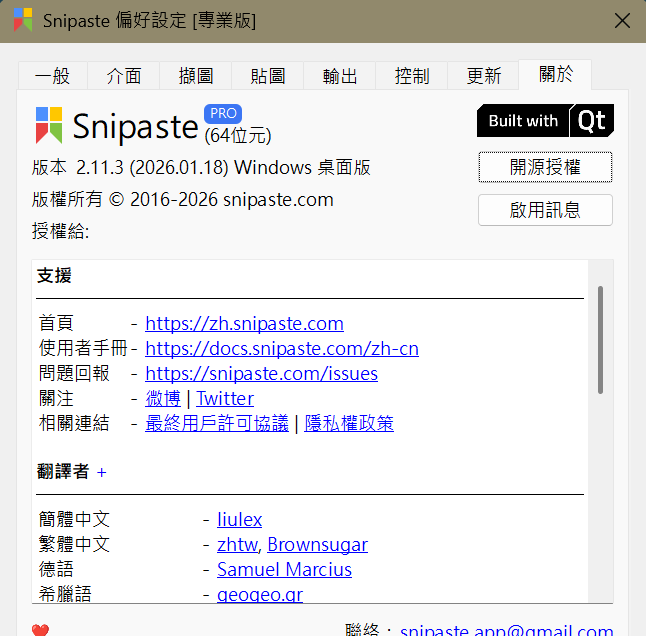Click the red heart icon at bottom left

click(x=41, y=630)
